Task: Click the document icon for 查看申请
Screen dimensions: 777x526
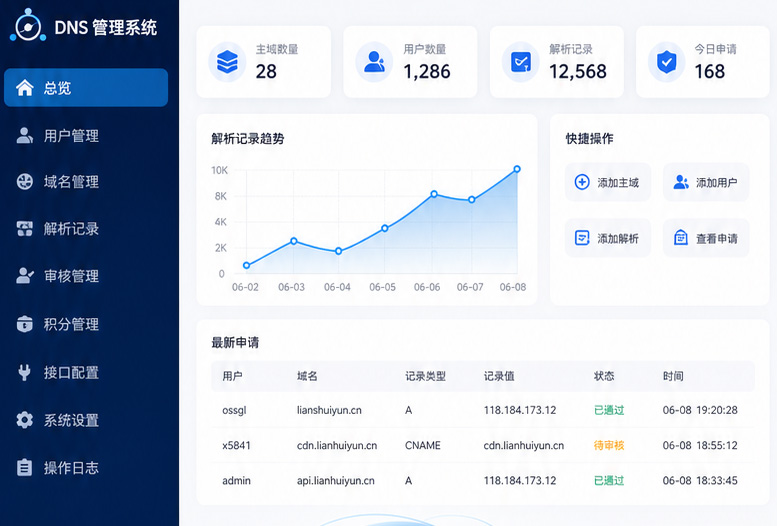Action: point(681,238)
